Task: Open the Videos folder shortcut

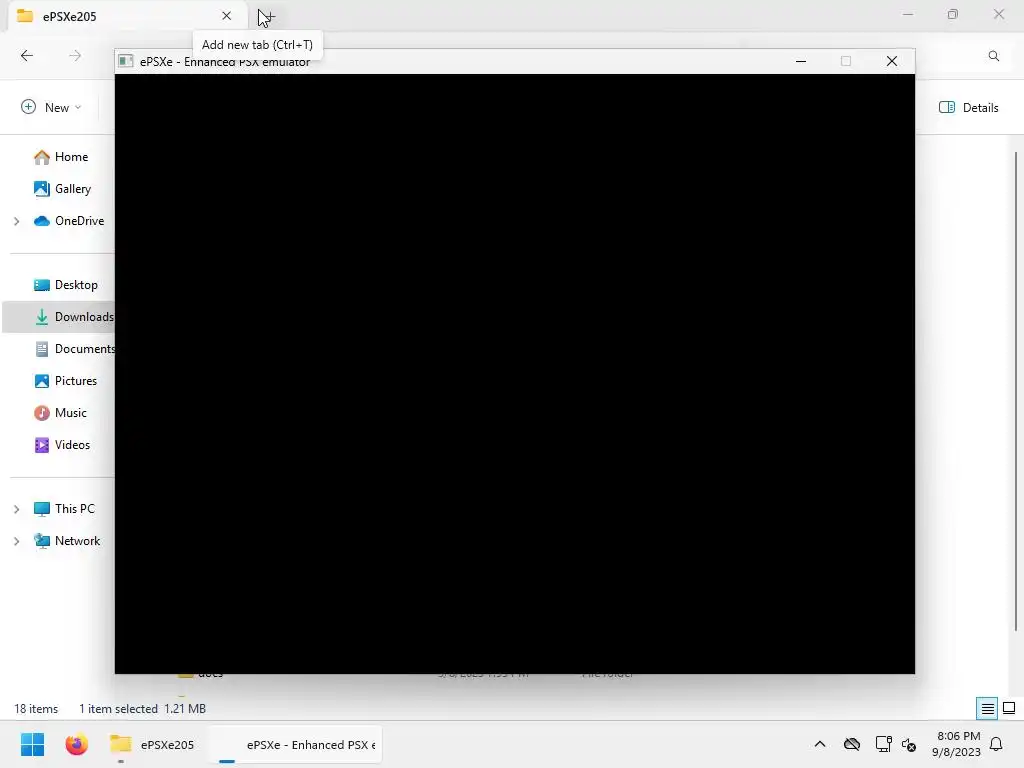Action: (72, 445)
